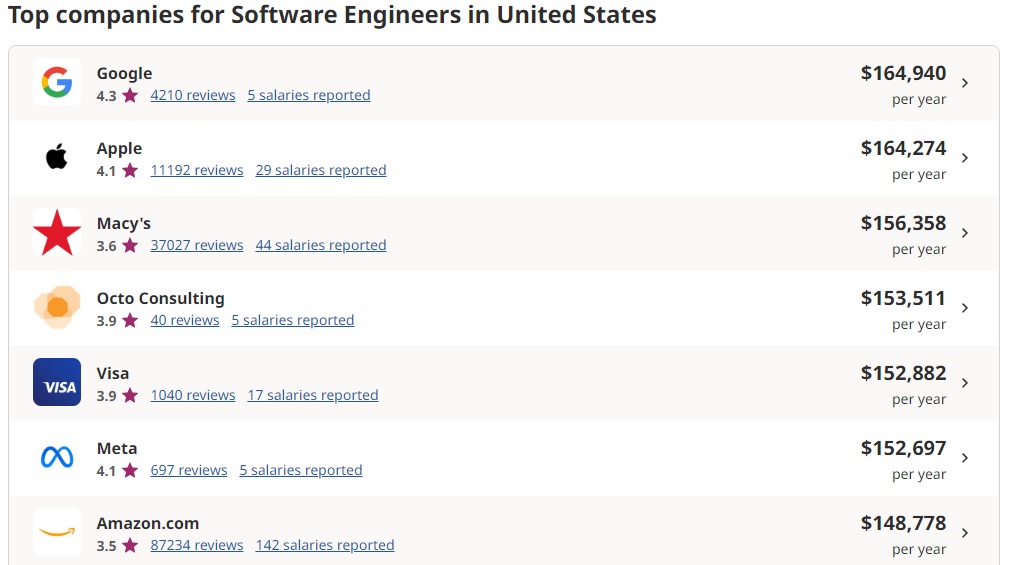1011x565 pixels.
Task: Click the star rating icon for Amazon.com
Action: click(130, 545)
